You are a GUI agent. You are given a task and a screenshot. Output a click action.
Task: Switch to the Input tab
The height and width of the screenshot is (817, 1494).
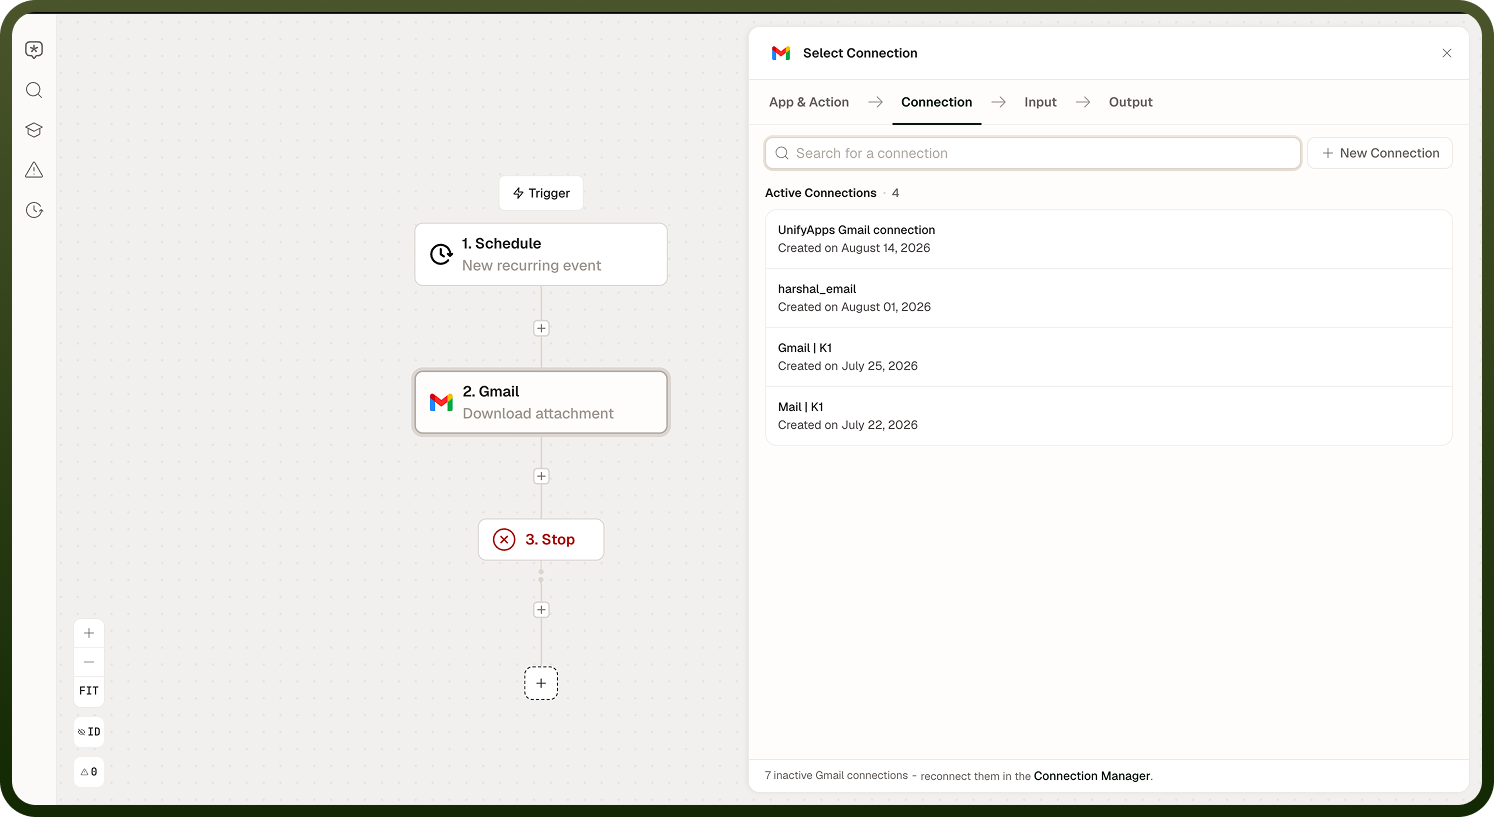[x=1040, y=102]
